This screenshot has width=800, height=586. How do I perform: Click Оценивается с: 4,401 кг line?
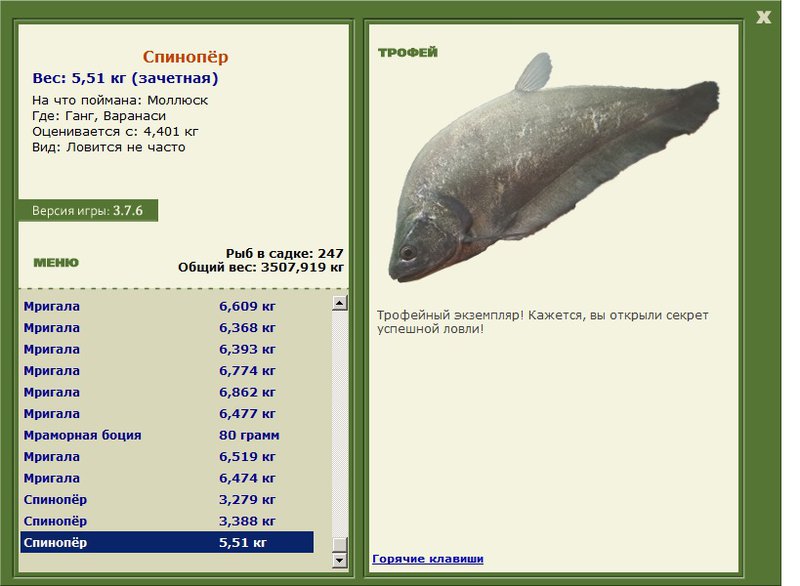(x=115, y=132)
